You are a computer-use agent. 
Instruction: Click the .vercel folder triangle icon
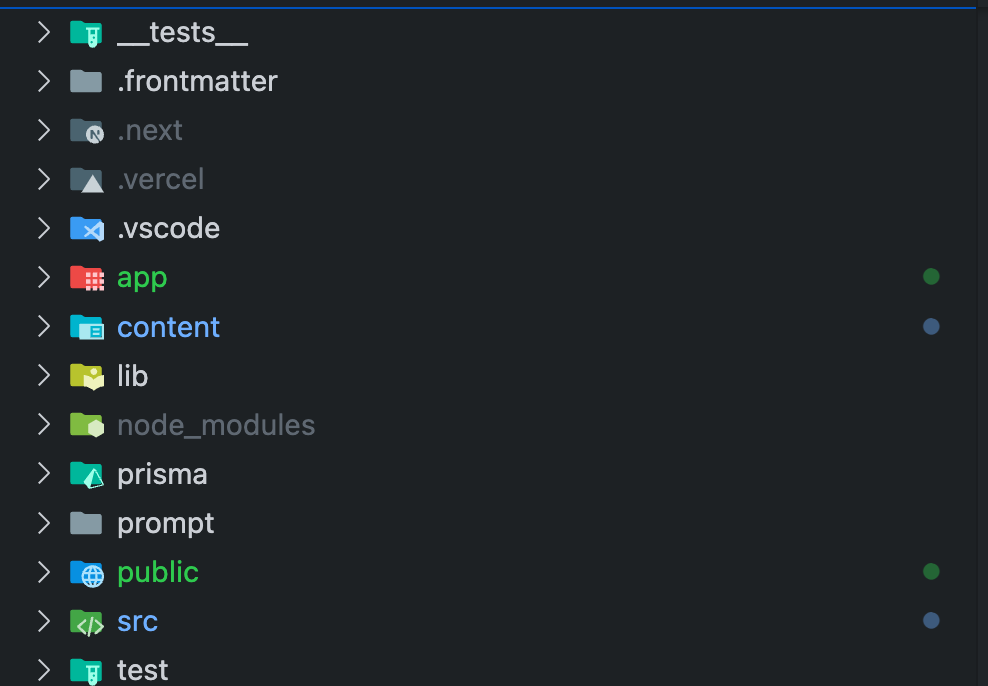pyautogui.click(x=86, y=180)
